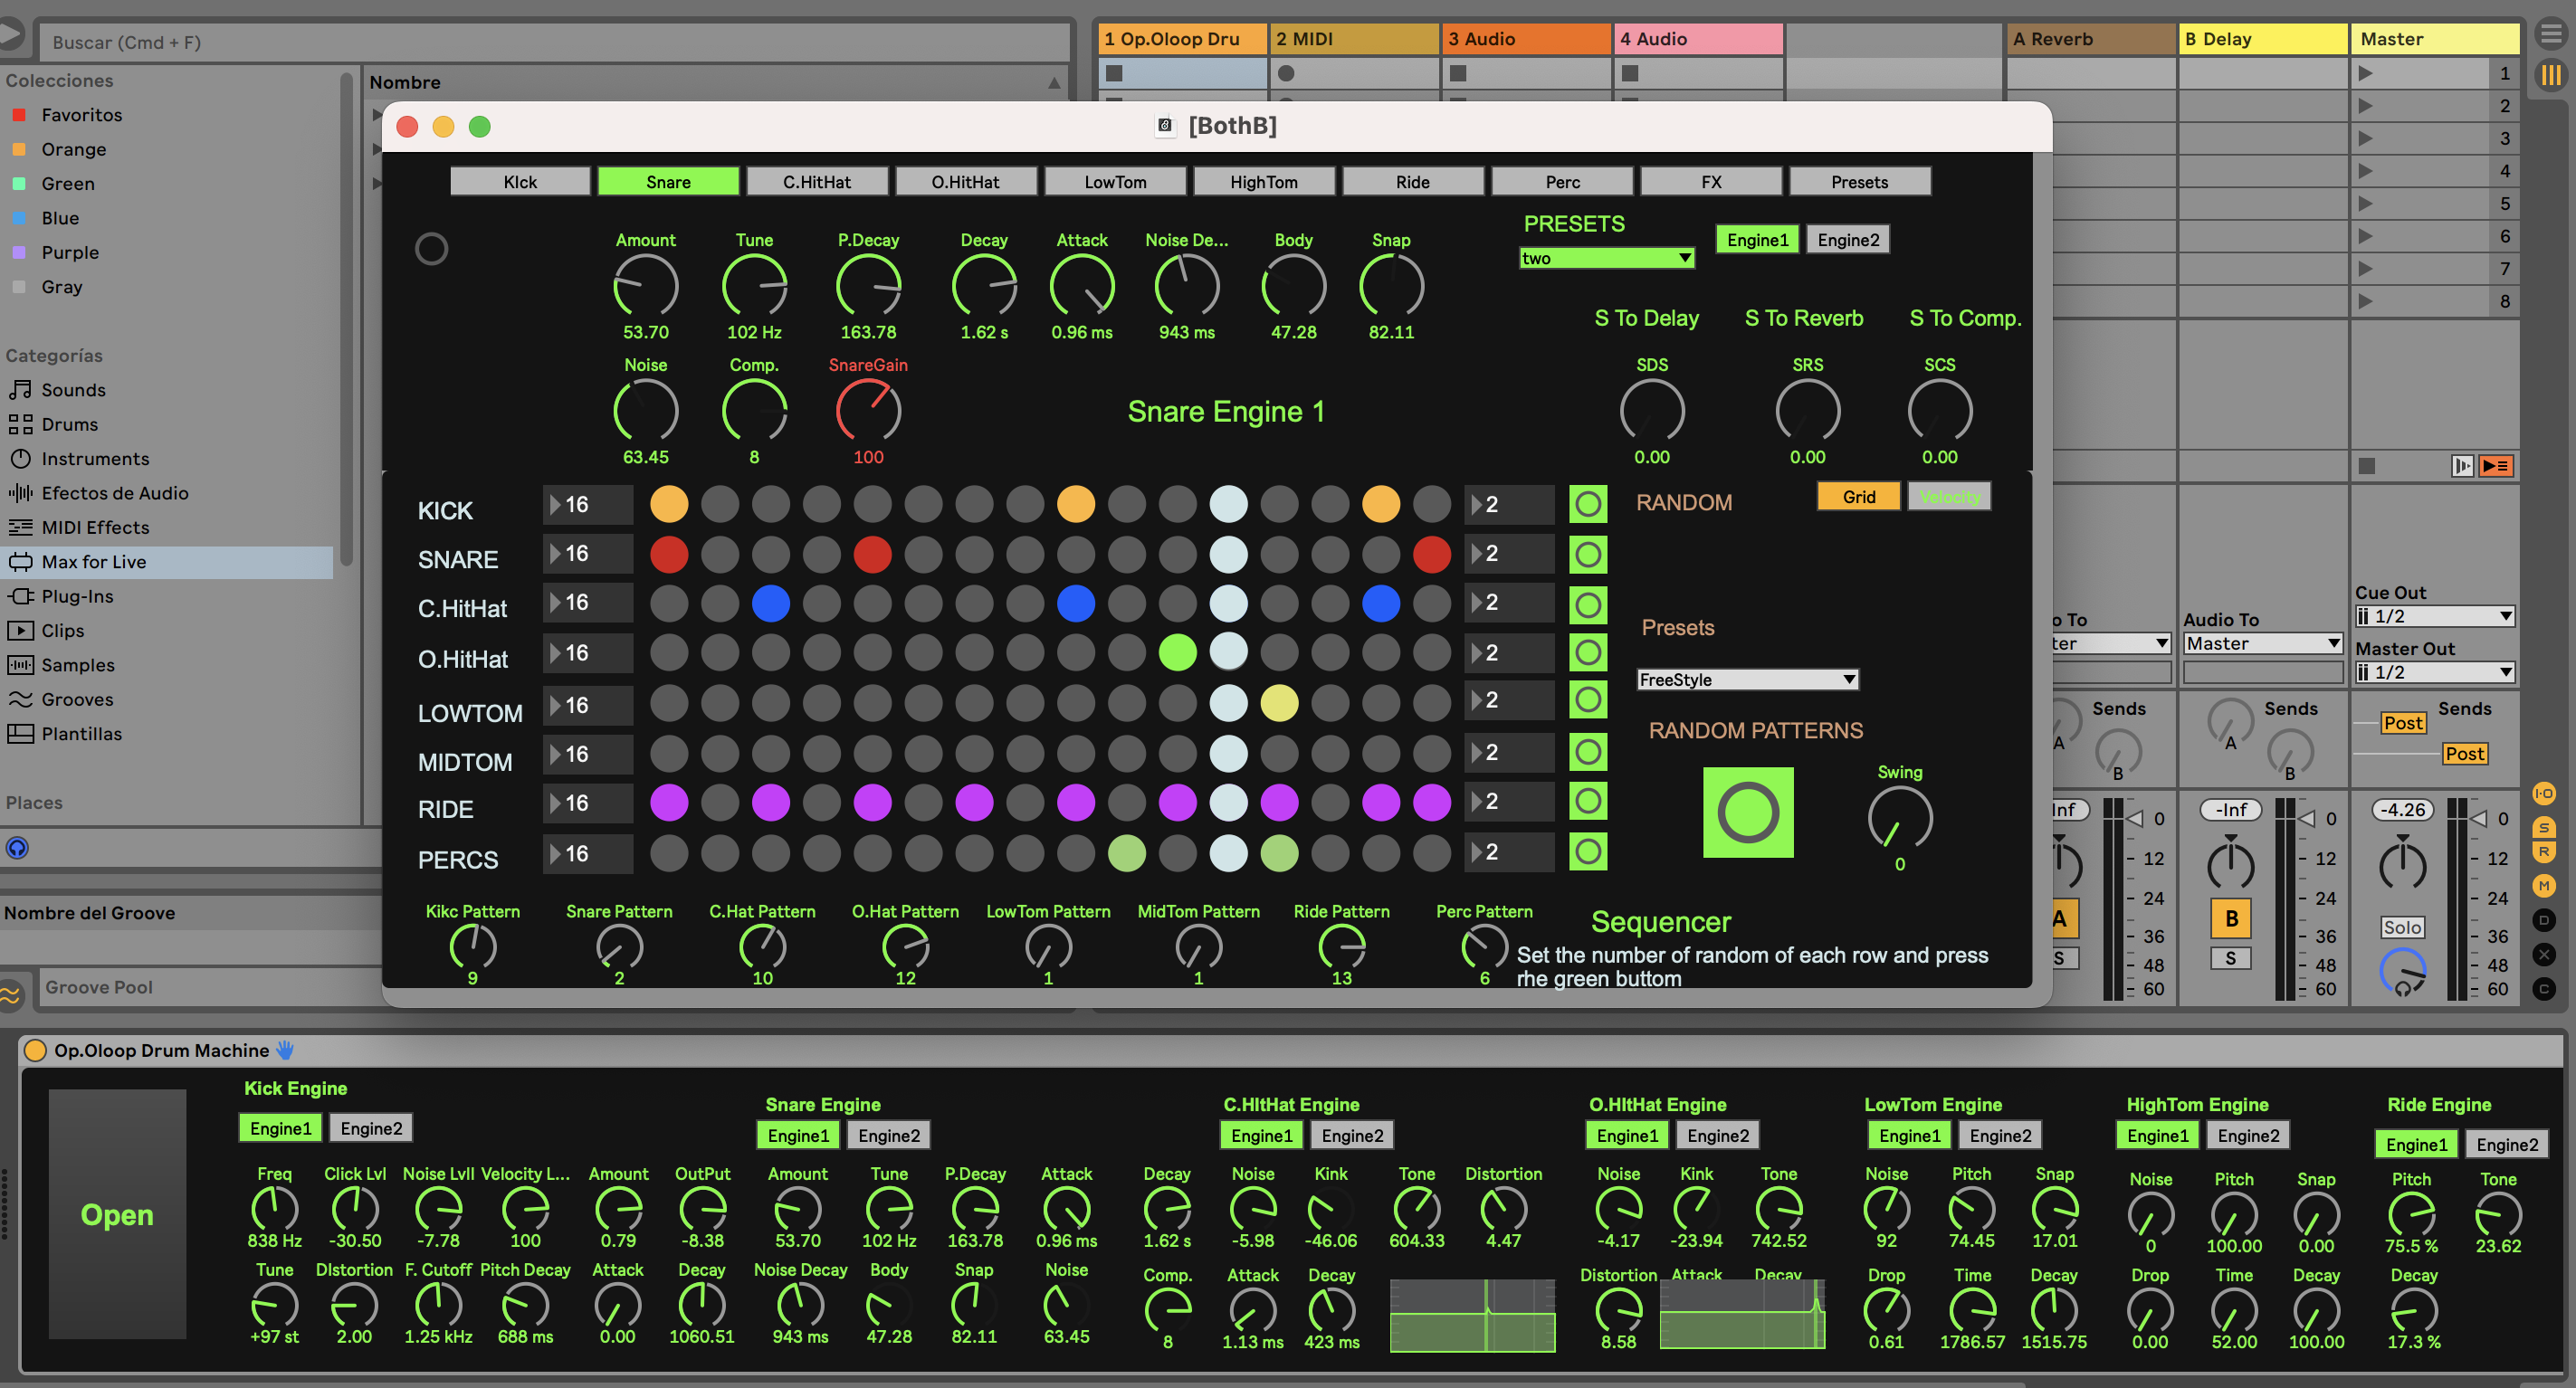2576x1388 pixels.
Task: Click the Master track Solo cue button
Action: tap(2401, 927)
